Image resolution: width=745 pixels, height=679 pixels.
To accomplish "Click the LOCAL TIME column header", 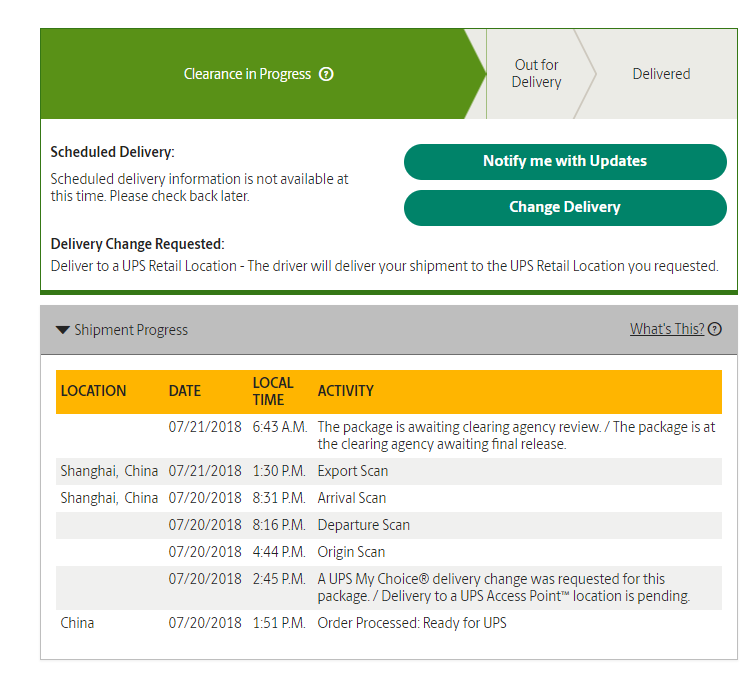I will [x=273, y=391].
